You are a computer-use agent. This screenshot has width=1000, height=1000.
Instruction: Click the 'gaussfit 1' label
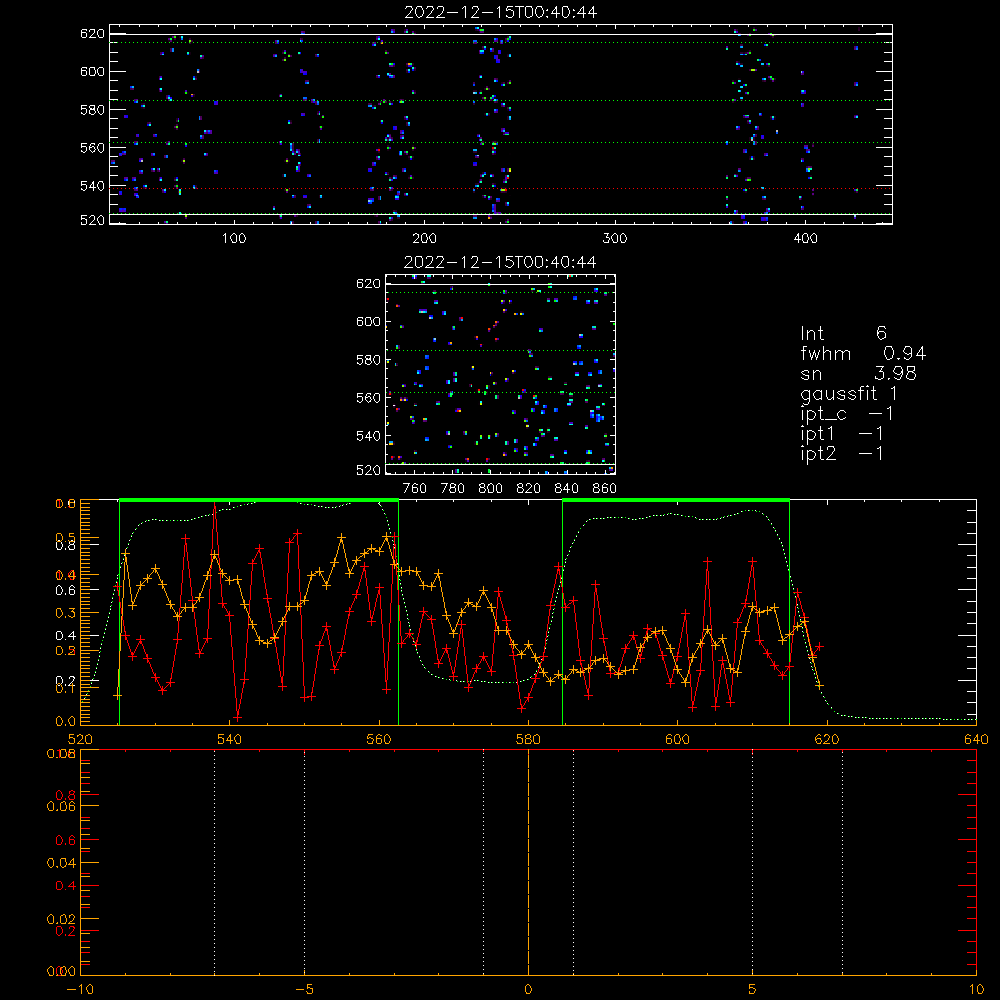[849, 393]
